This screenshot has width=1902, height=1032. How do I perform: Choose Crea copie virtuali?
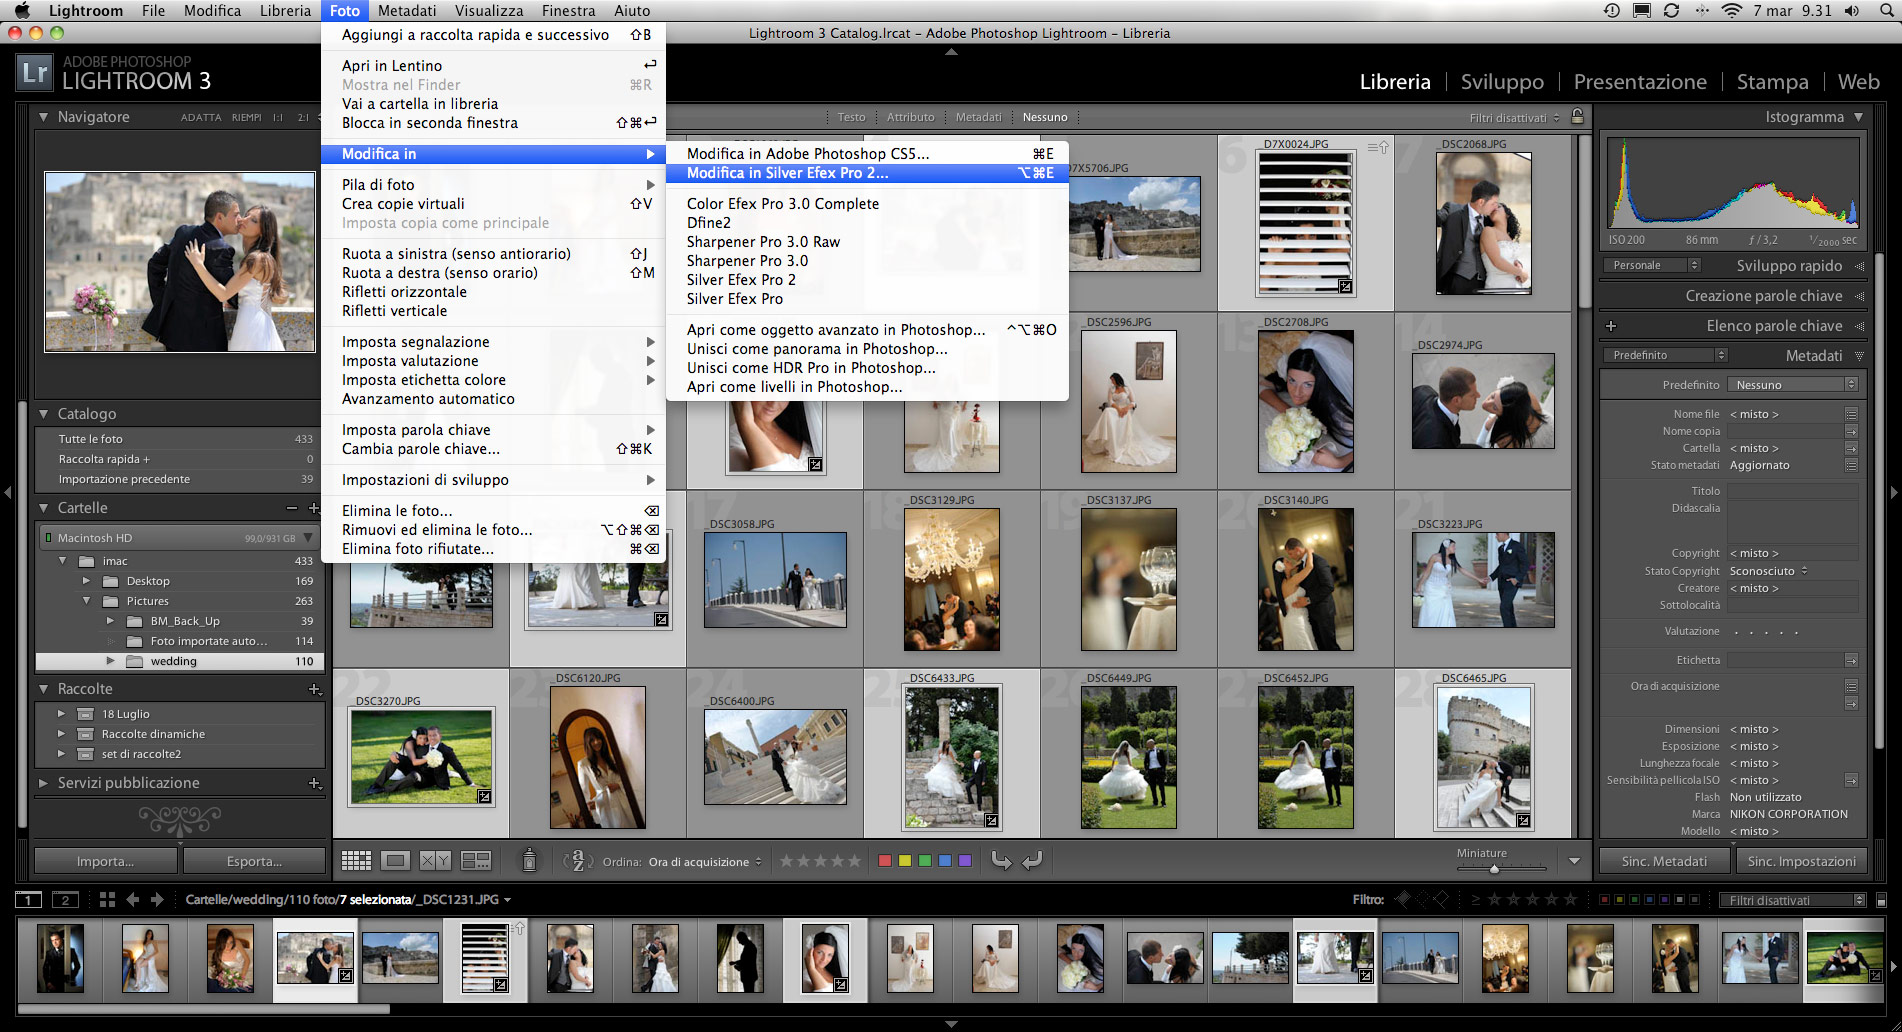pyautogui.click(x=493, y=204)
